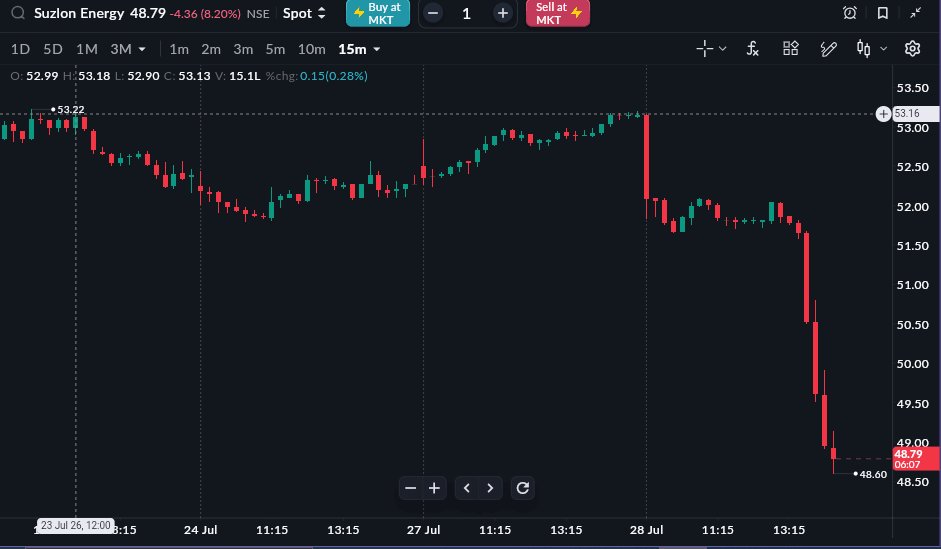Pan chart right with arrow

(490, 488)
